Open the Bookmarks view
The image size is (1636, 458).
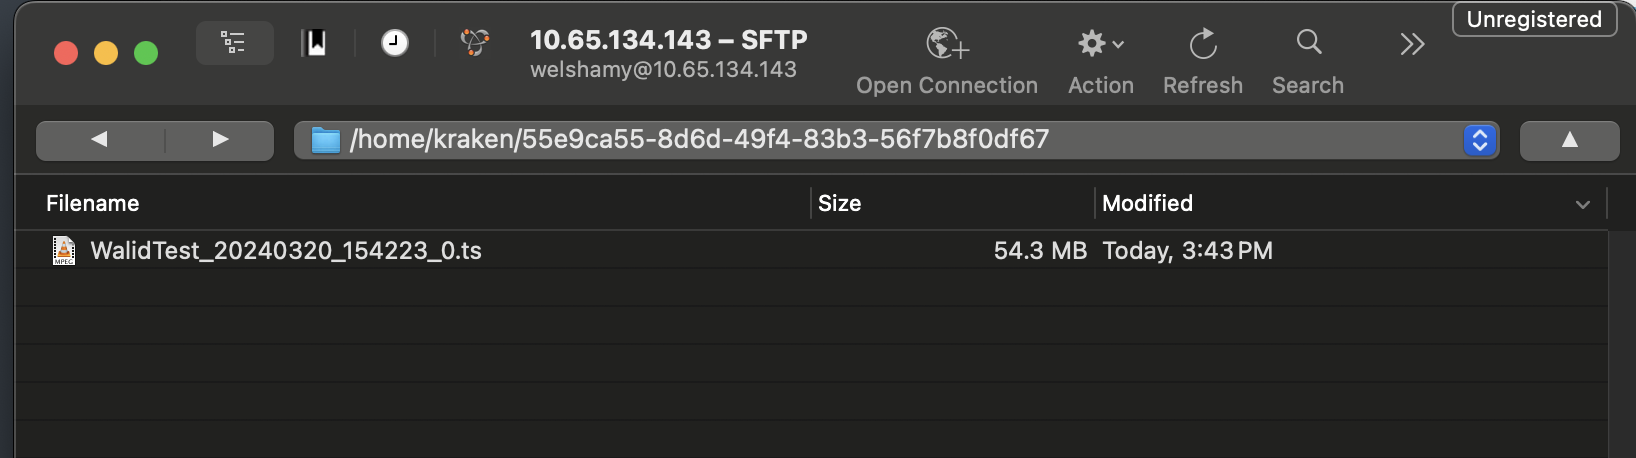pyautogui.click(x=314, y=43)
